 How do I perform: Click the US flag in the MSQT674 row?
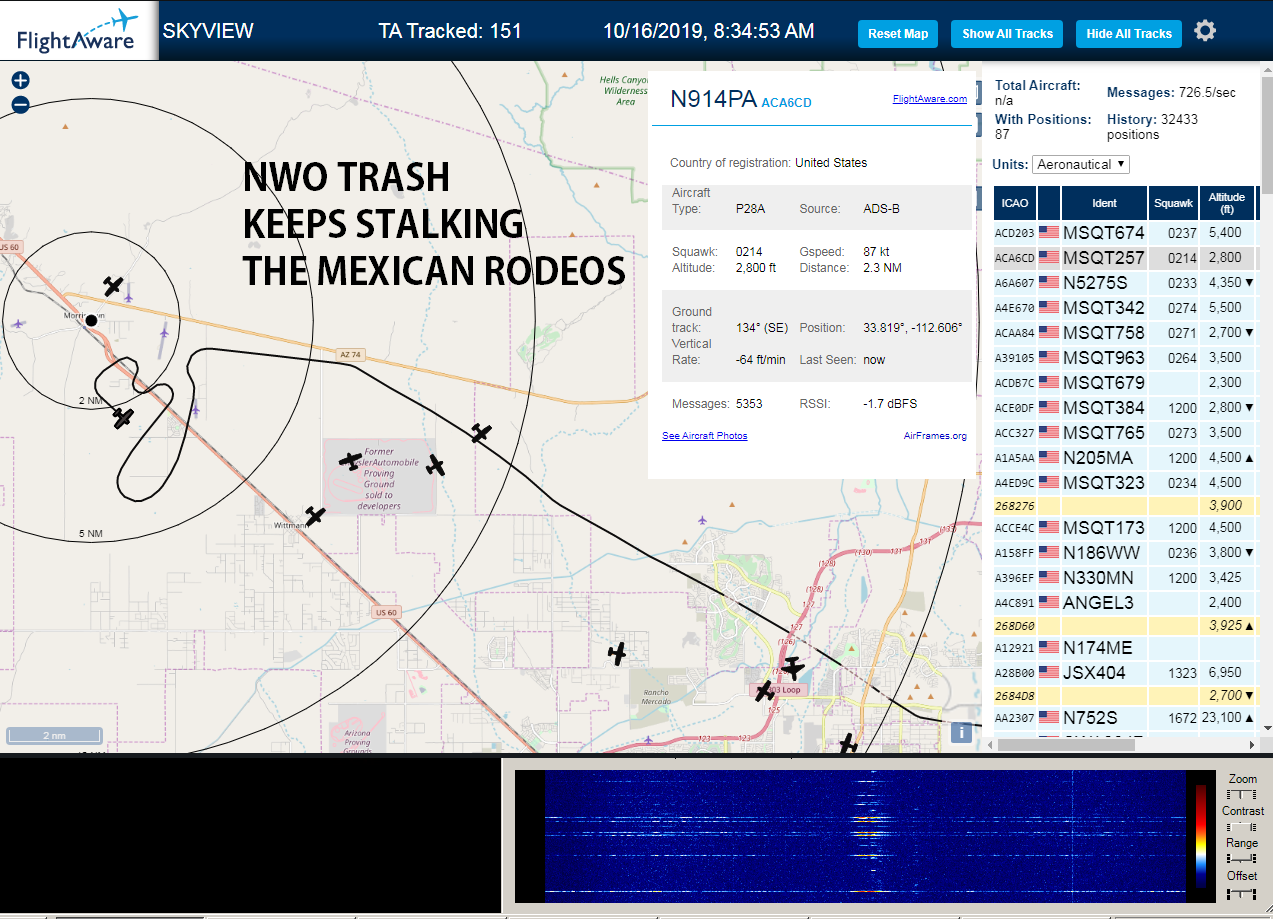tap(1049, 232)
